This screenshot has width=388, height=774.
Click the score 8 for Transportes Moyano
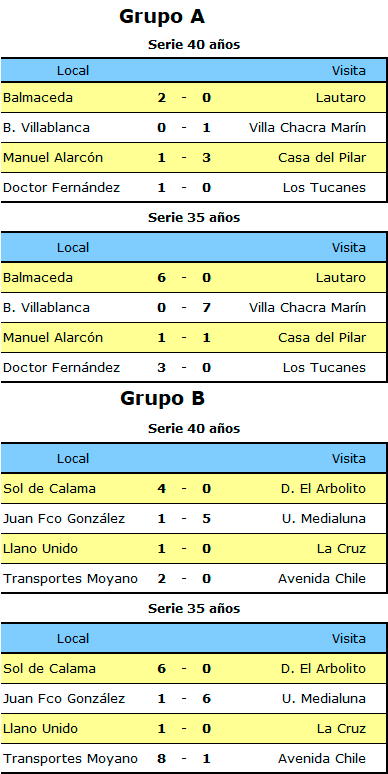161,759
